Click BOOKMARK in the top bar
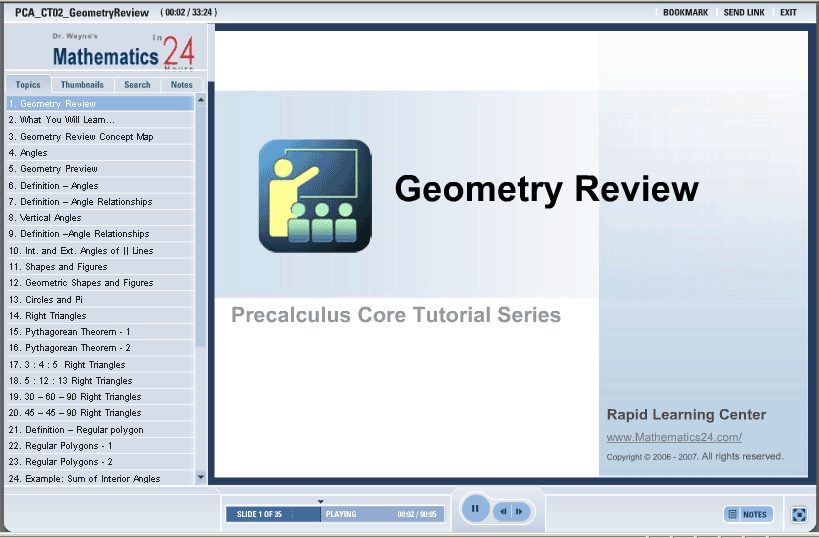This screenshot has width=819, height=538. point(685,13)
